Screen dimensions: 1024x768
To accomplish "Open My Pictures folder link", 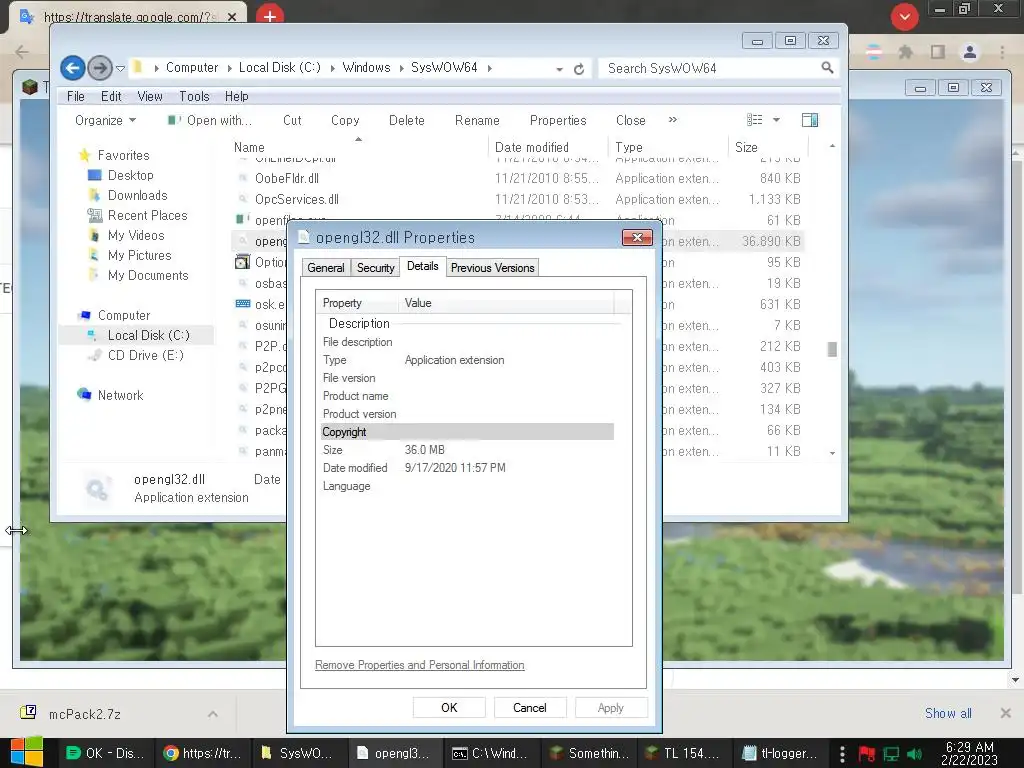I will point(139,255).
